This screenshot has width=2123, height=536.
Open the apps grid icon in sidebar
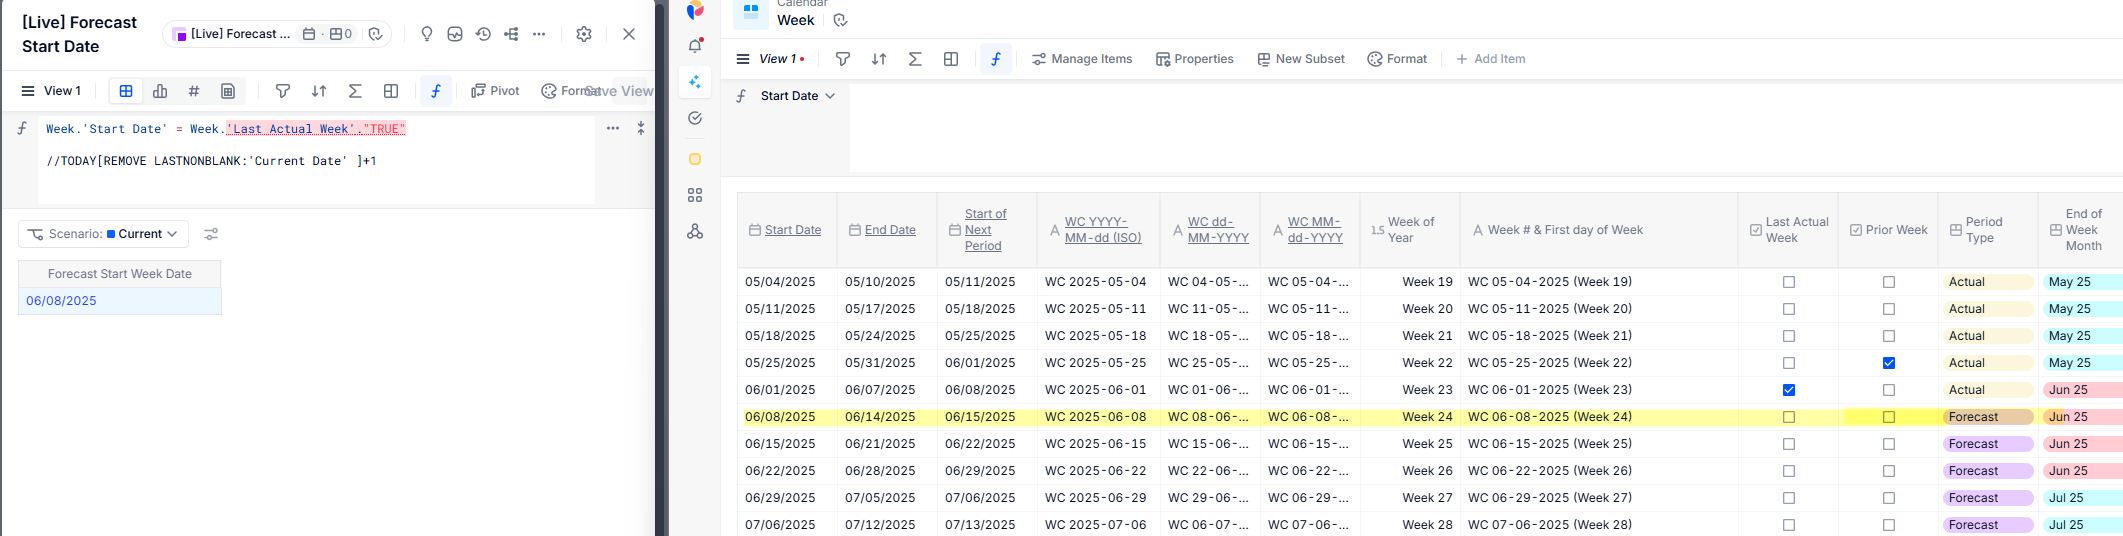pos(695,195)
